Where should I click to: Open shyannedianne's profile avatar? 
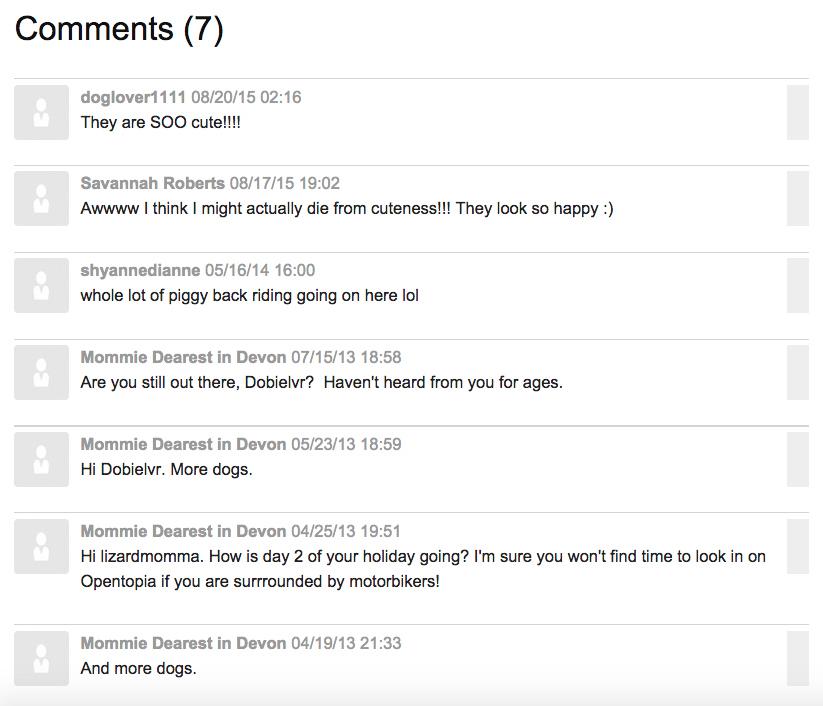pyautogui.click(x=41, y=285)
